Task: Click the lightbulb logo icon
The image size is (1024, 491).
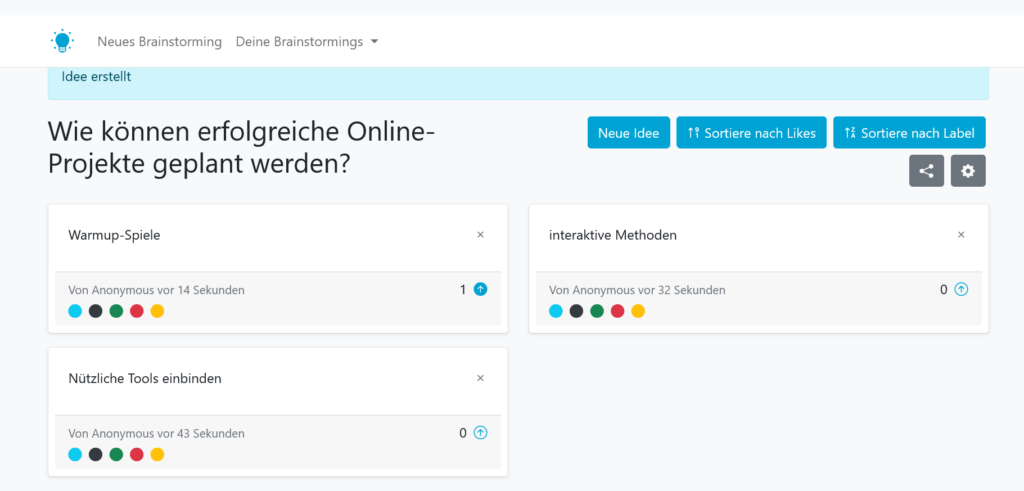Action: [x=62, y=41]
